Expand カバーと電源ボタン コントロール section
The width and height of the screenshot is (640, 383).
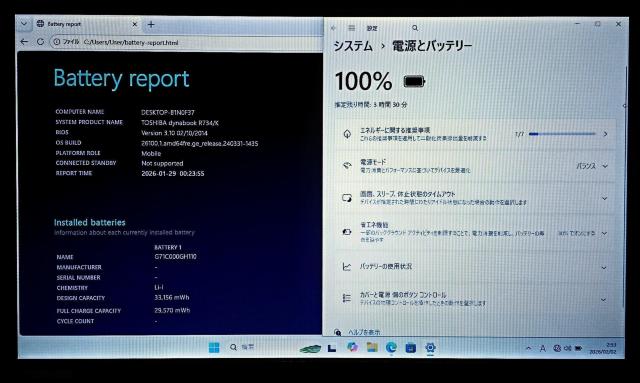[x=475, y=299]
